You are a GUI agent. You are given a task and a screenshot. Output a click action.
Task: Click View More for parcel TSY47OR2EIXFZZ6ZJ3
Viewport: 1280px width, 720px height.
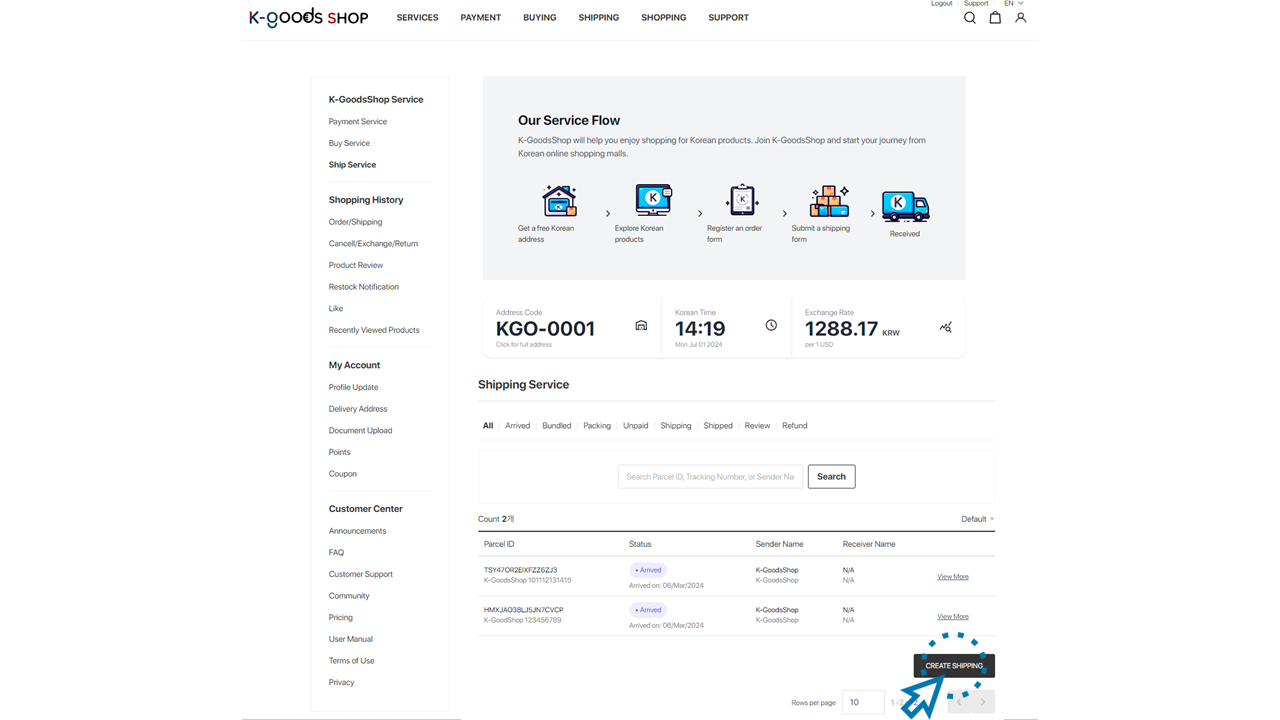click(952, 577)
